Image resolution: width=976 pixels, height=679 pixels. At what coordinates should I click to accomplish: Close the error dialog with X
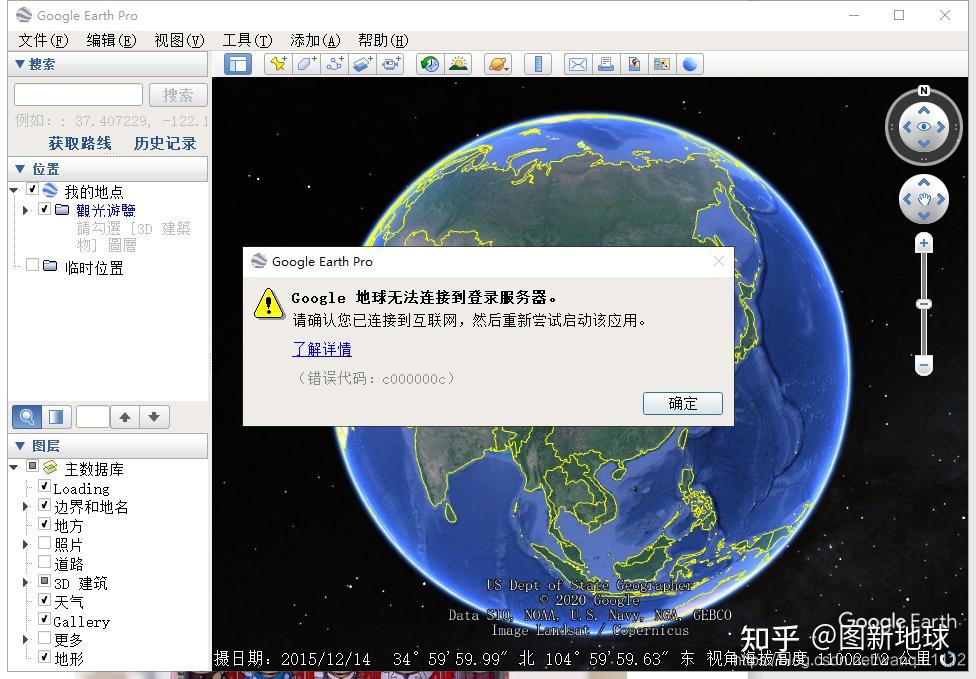719,261
